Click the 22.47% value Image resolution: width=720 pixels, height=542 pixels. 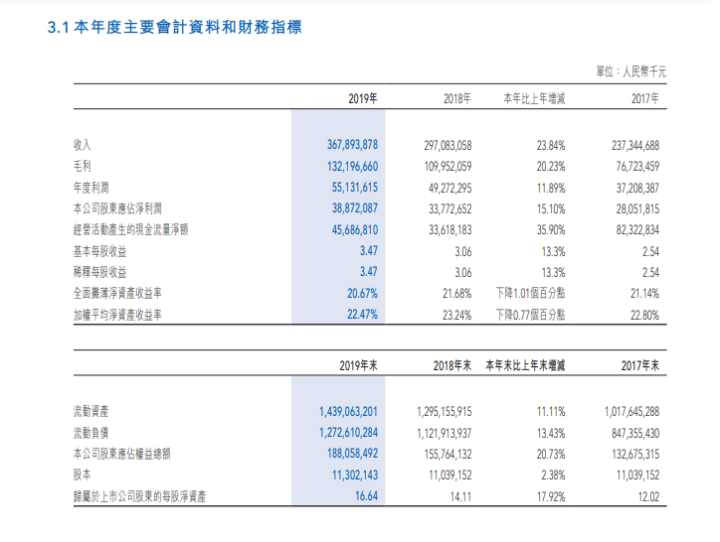coord(362,315)
